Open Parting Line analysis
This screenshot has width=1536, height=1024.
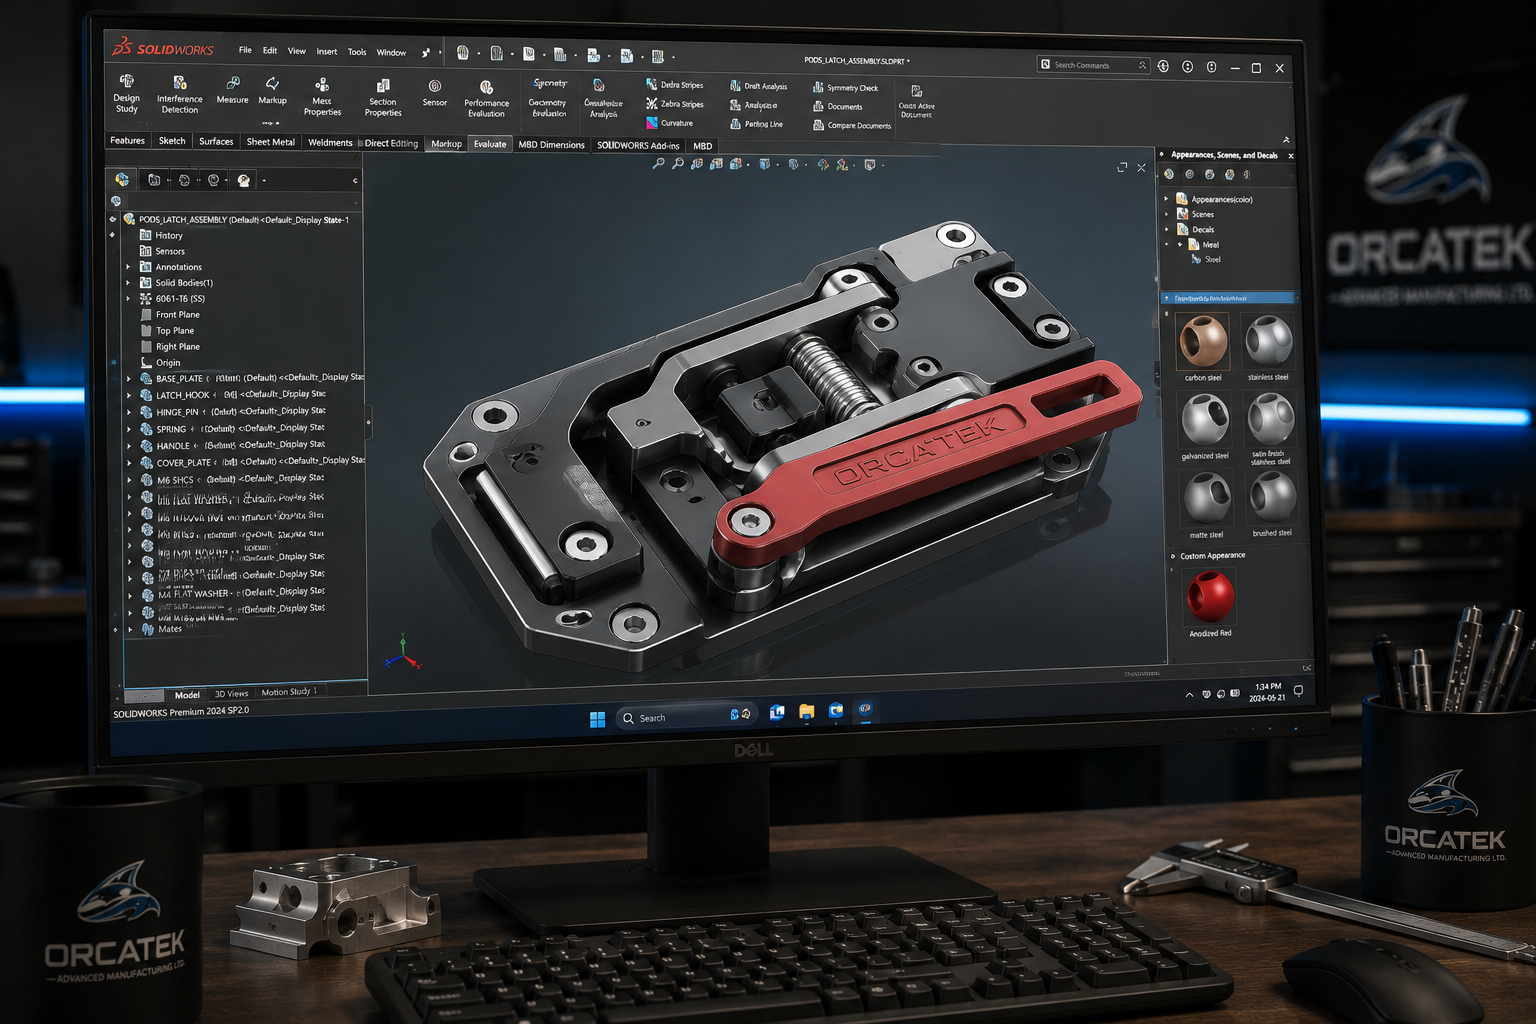[x=756, y=124]
